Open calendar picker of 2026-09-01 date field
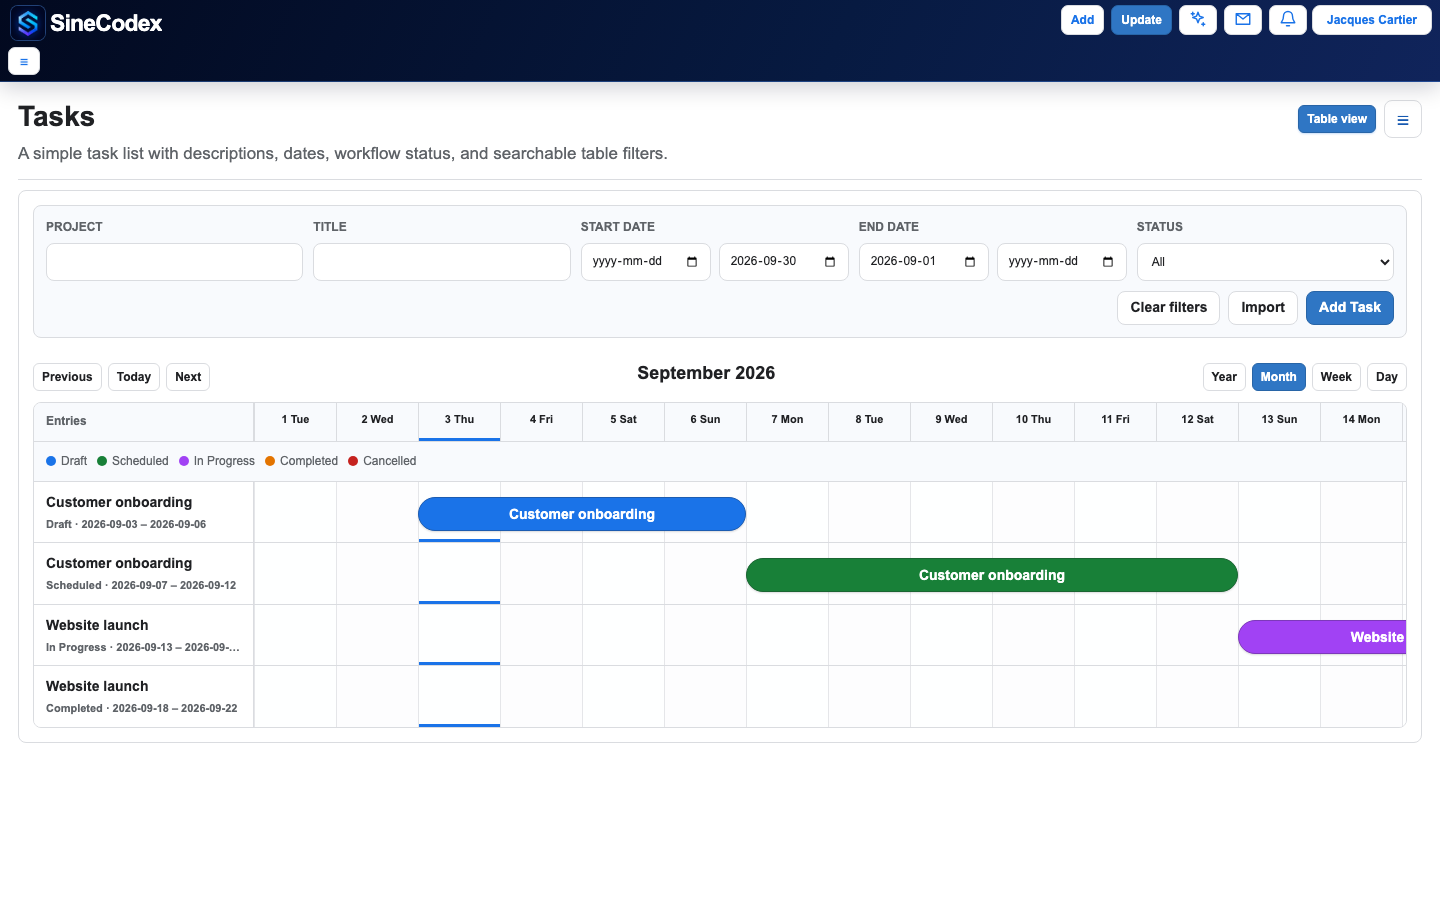The image size is (1440, 900). (x=970, y=262)
